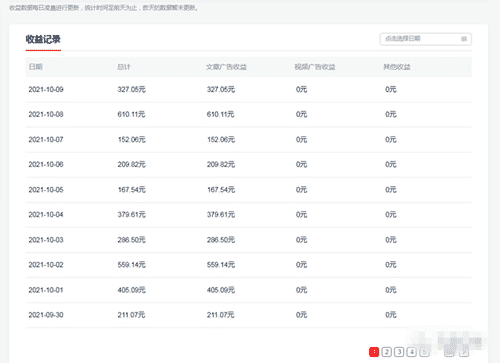
Task: Click the 总计 column header
Action: (x=124, y=67)
